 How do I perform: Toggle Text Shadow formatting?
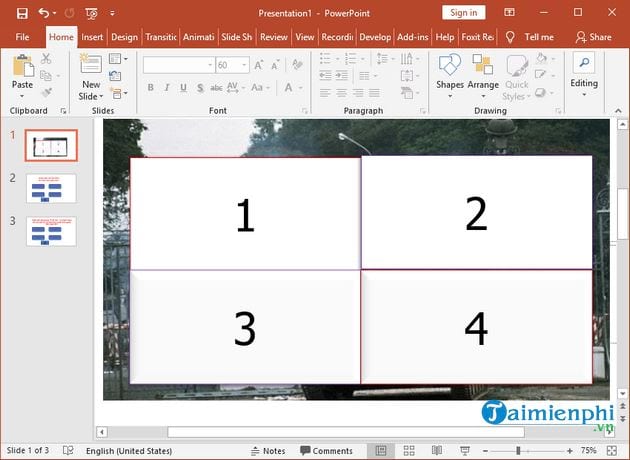coord(200,88)
